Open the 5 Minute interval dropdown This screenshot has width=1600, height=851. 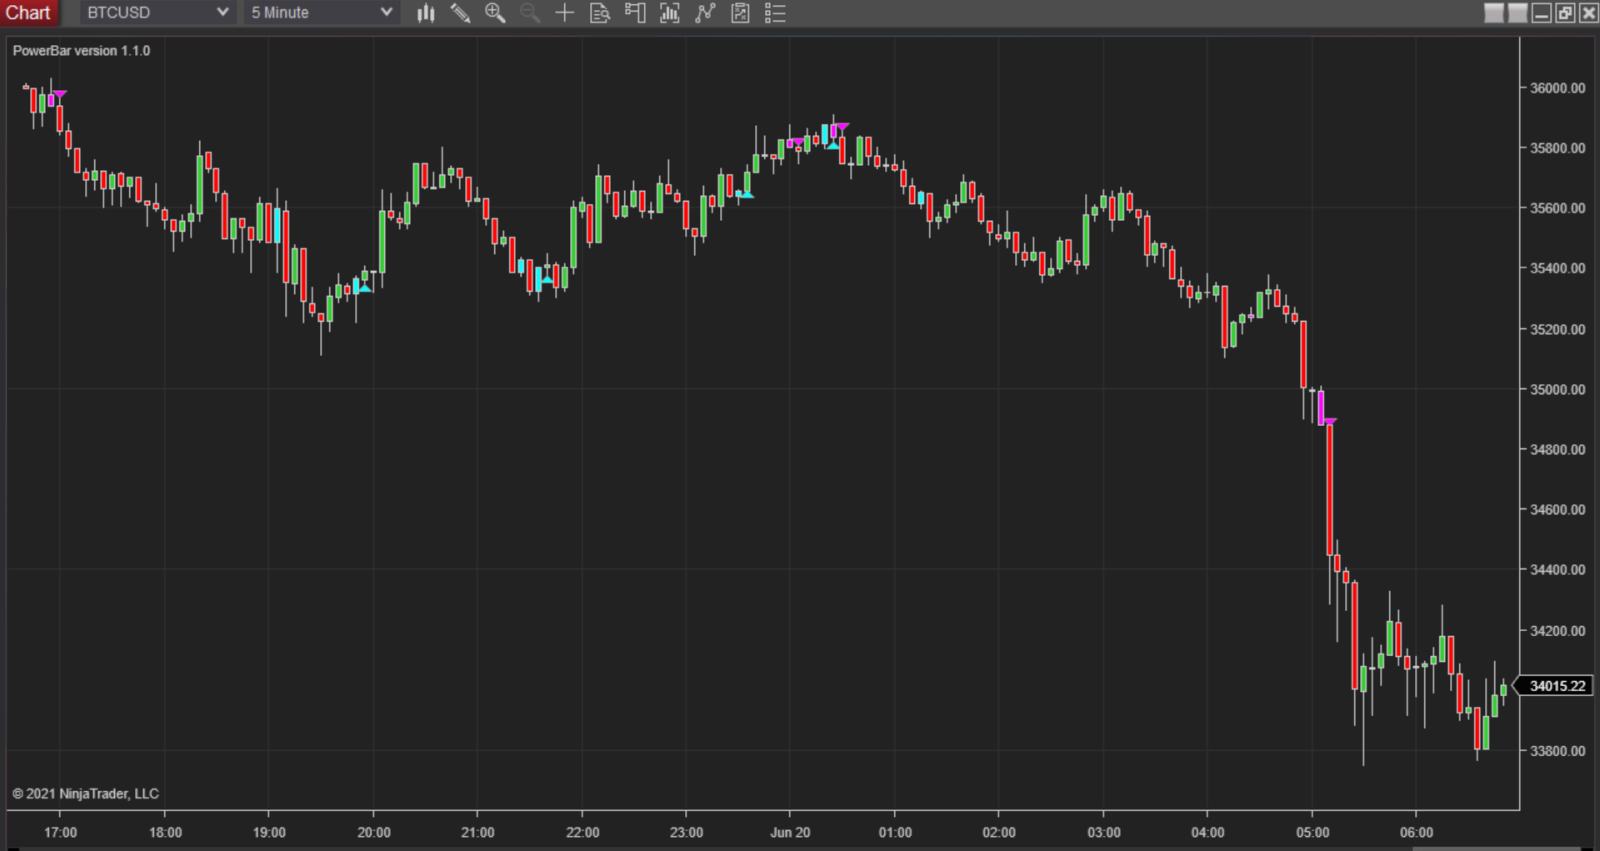pos(322,12)
